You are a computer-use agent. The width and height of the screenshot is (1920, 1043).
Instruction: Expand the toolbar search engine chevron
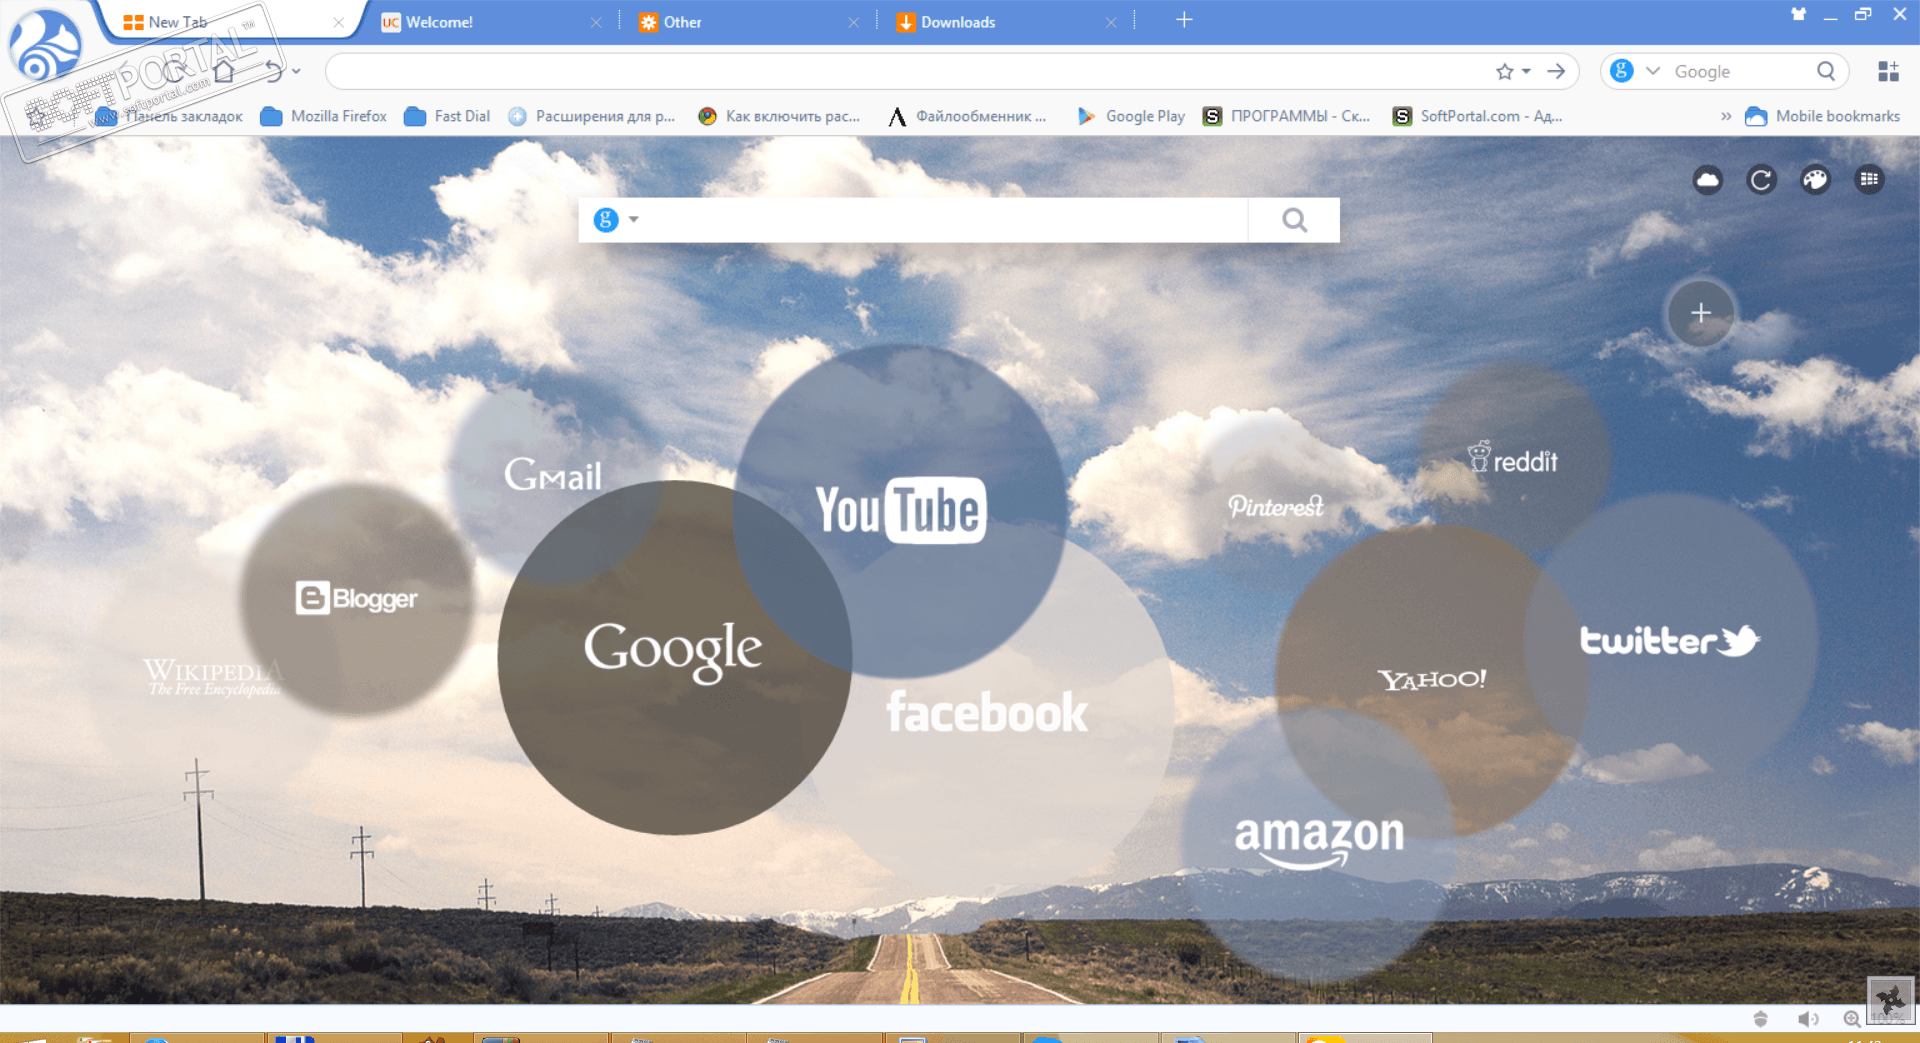[x=1653, y=71]
